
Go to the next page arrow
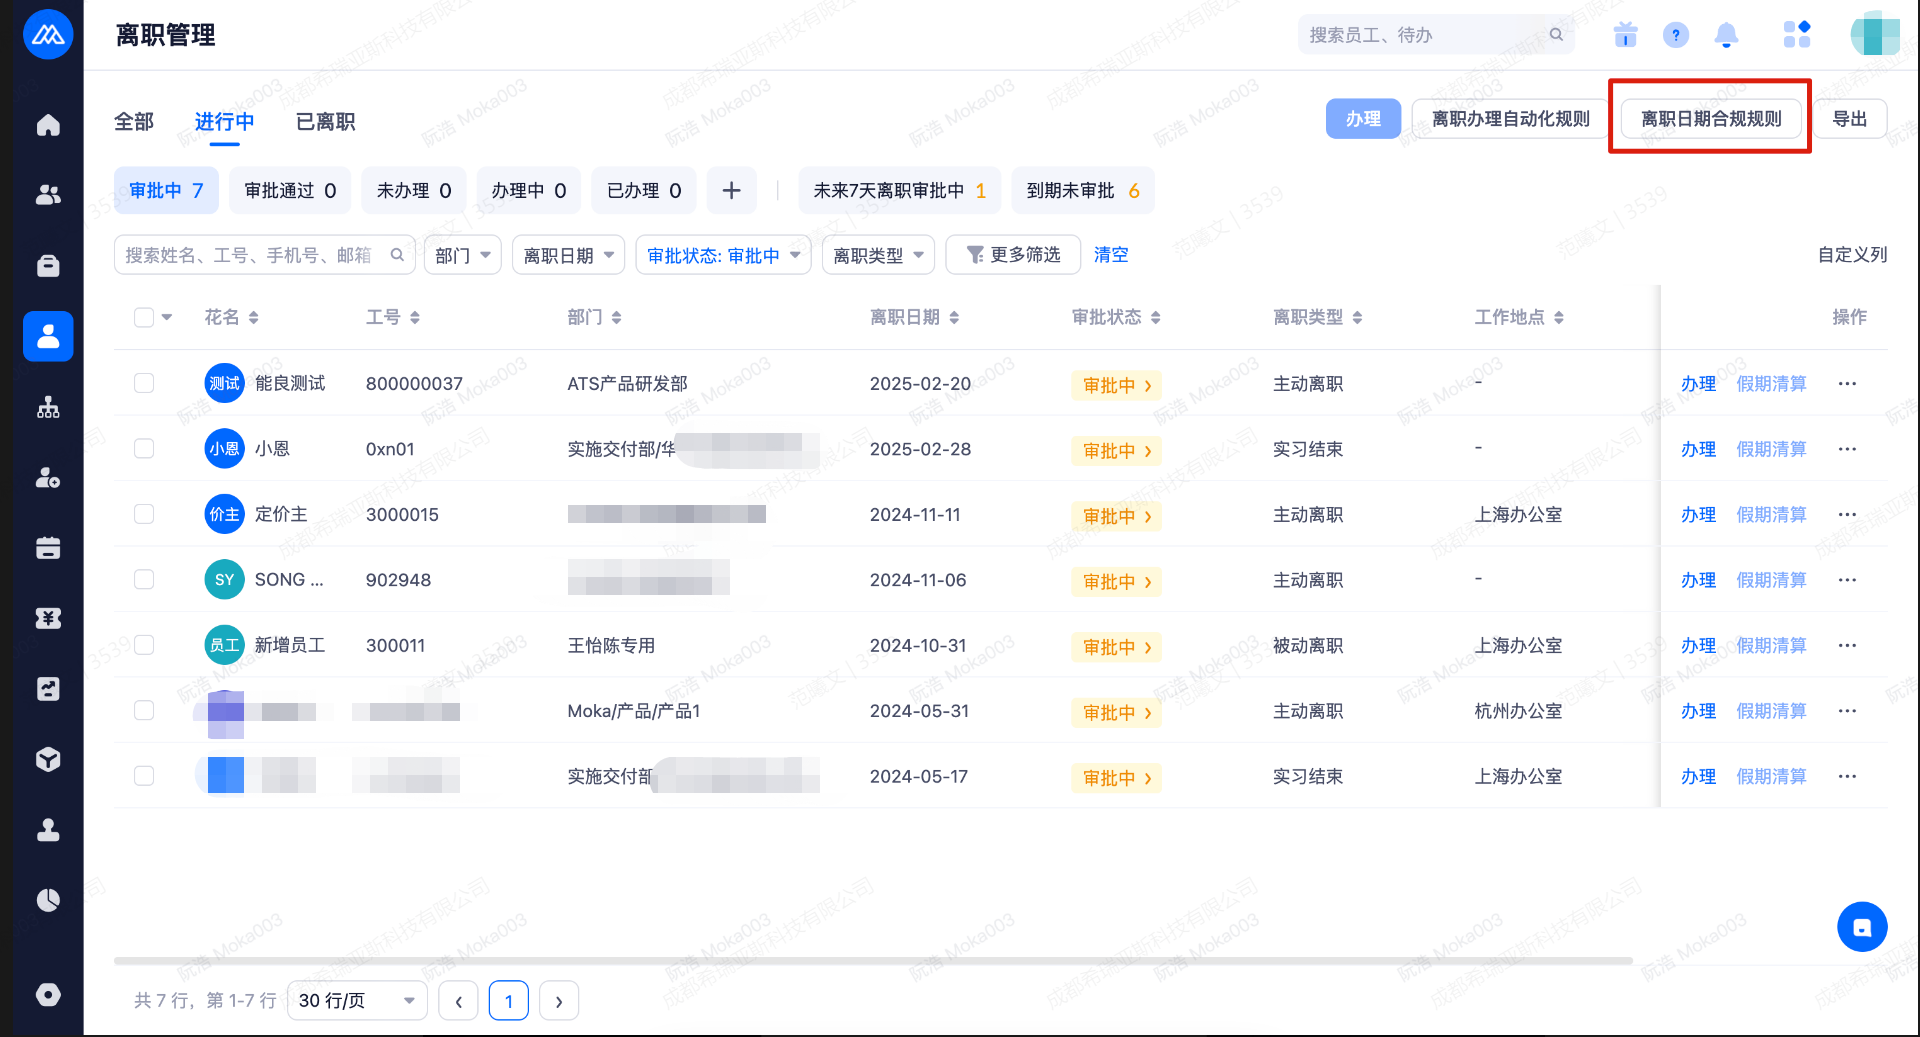(559, 1001)
